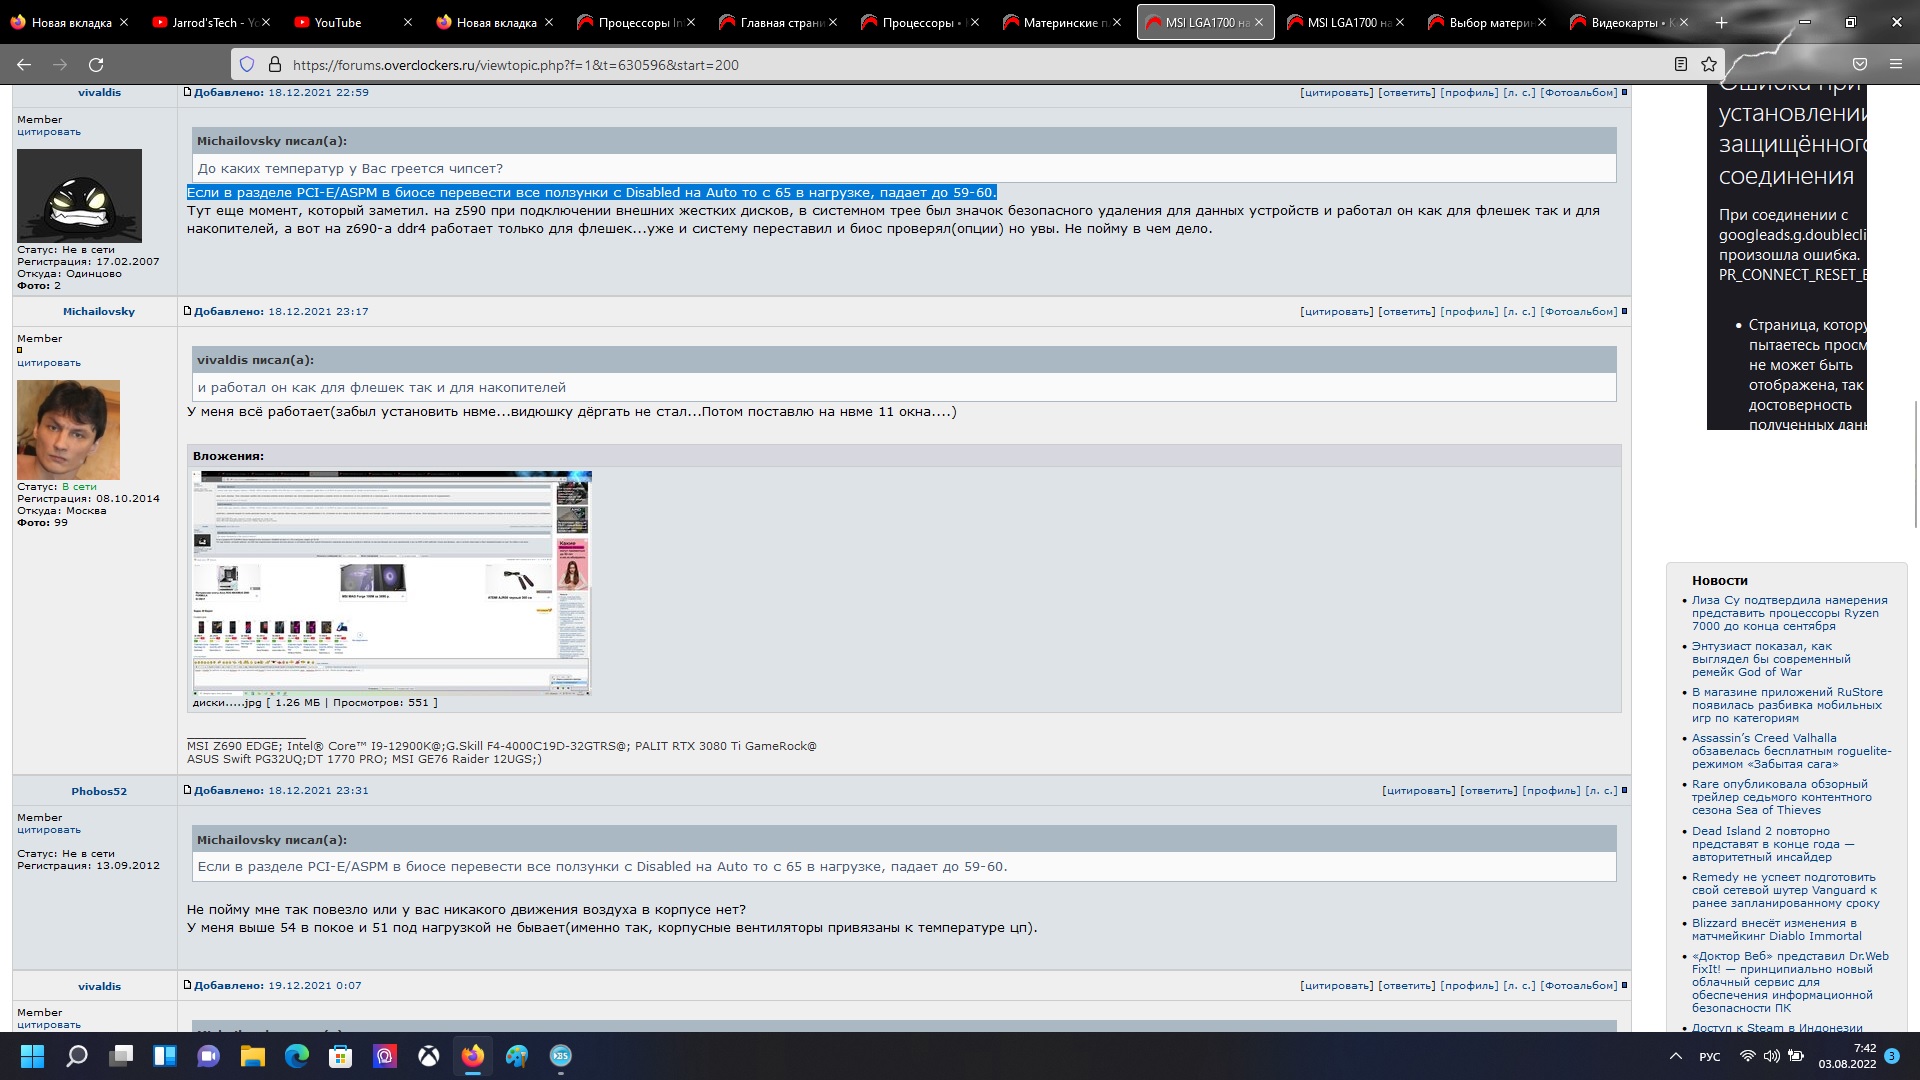This screenshot has height=1080, width=1920.
Task: Switch to the Видеокарты tab
Action: [1624, 22]
